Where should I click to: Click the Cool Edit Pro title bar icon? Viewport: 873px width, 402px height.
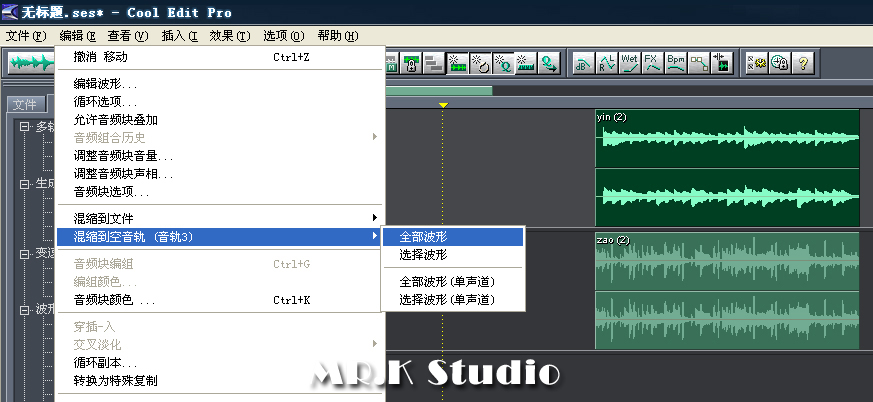click(10, 12)
